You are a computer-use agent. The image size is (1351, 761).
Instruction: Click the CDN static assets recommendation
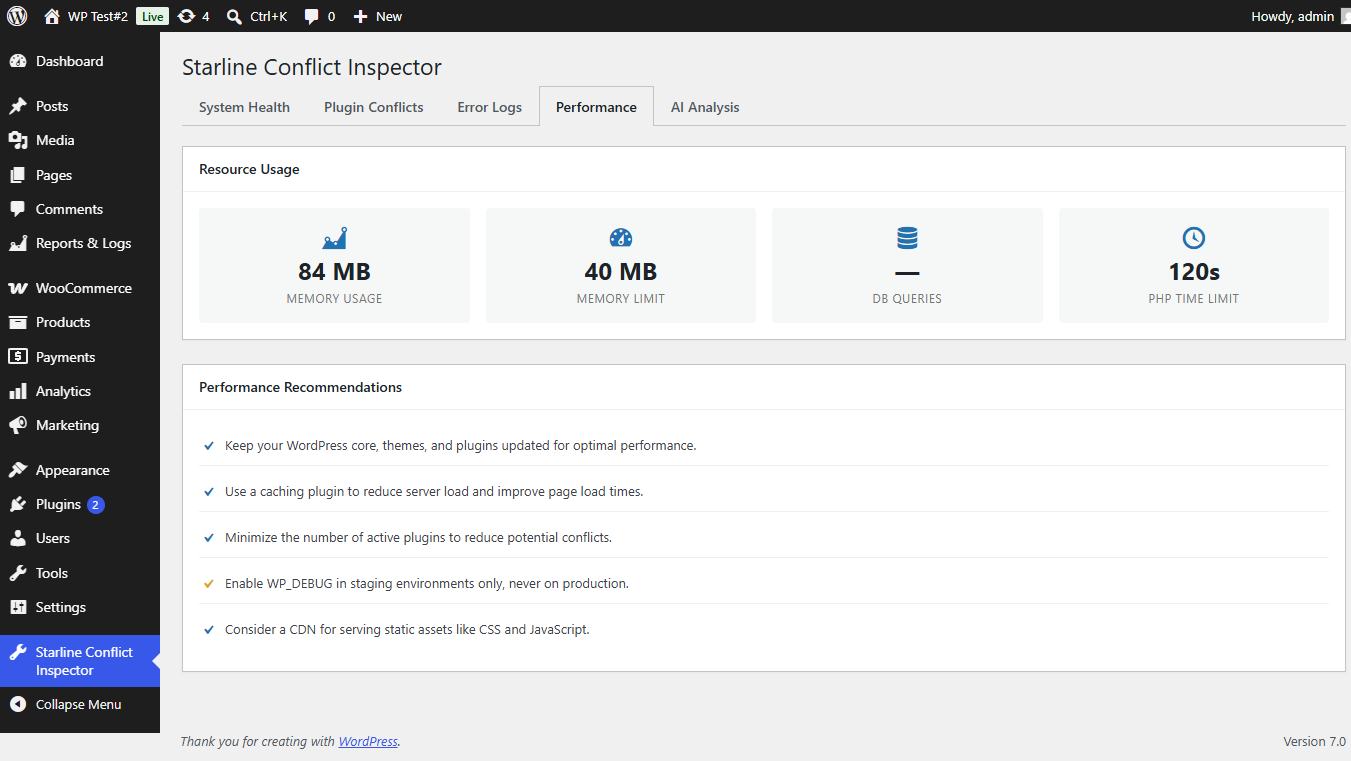point(407,629)
